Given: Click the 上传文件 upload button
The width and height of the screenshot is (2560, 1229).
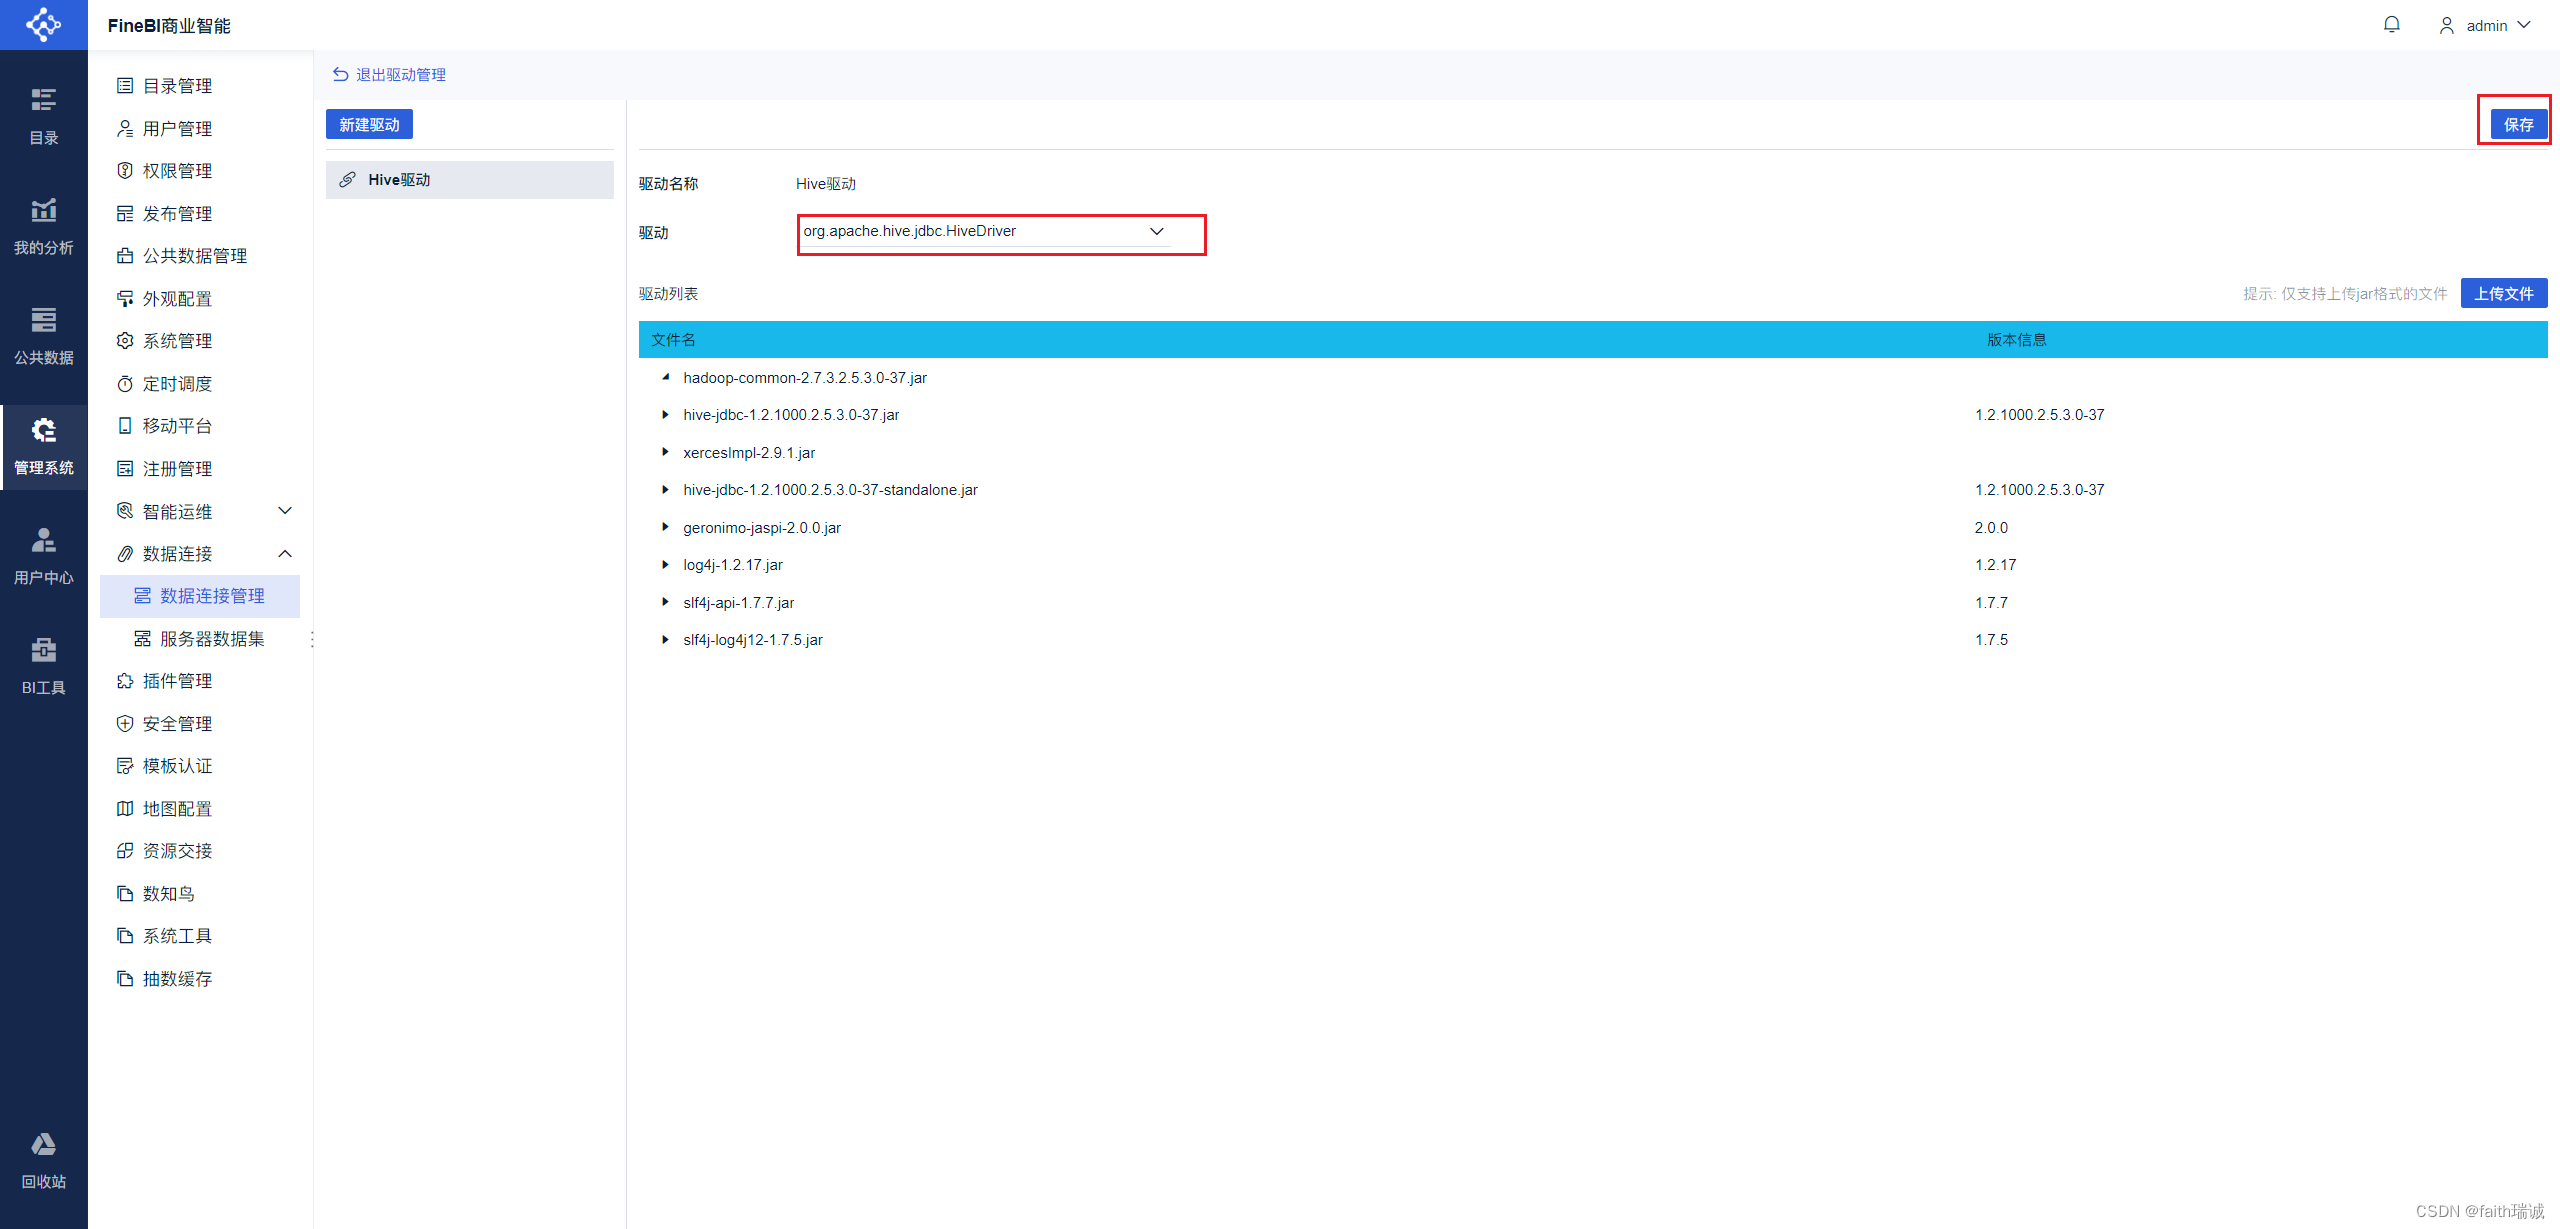Looking at the screenshot, I should [2503, 294].
